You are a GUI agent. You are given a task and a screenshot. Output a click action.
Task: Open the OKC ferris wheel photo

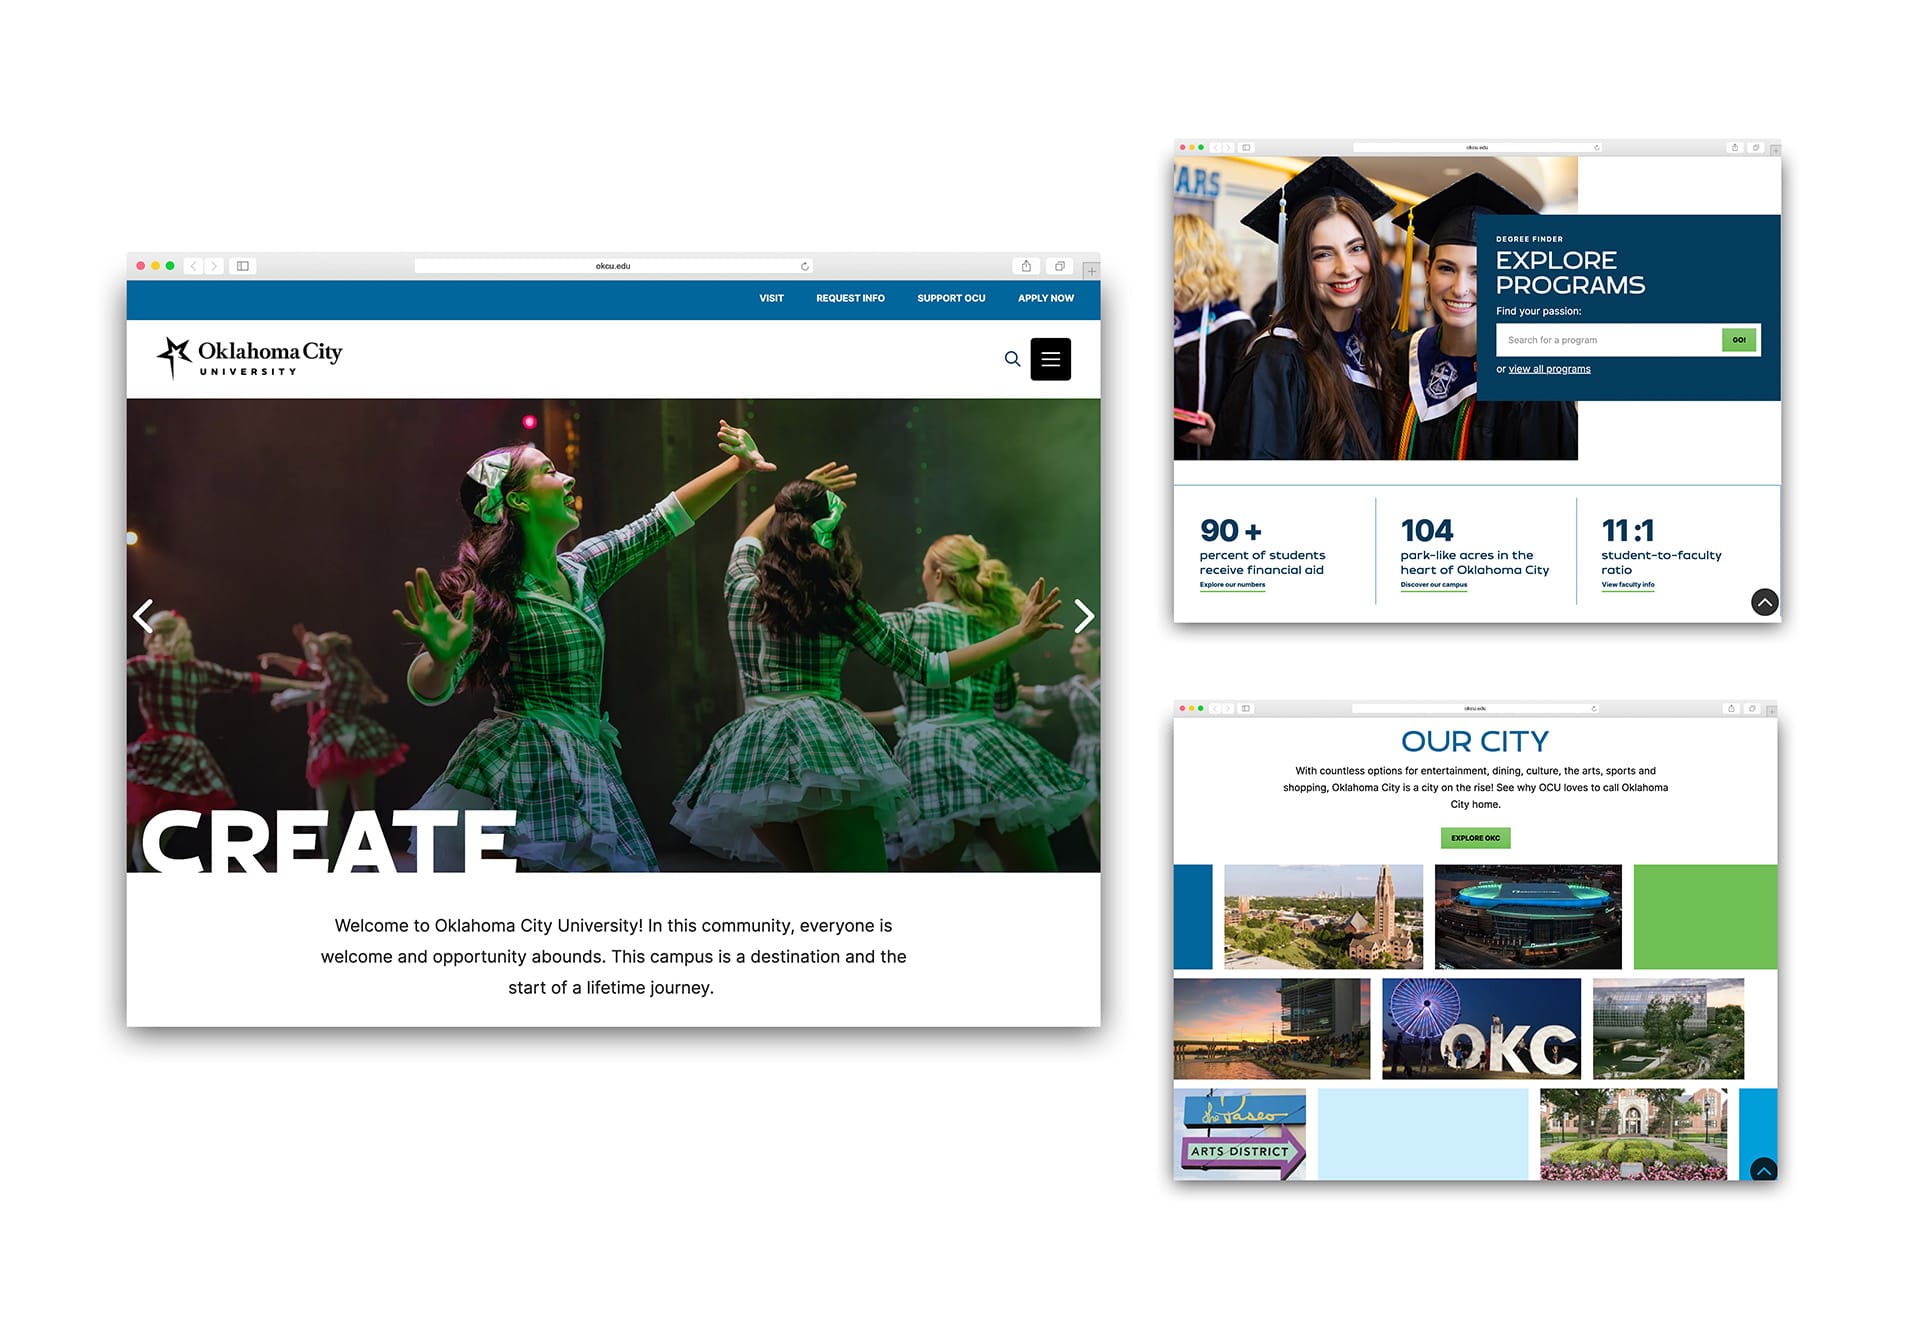pyautogui.click(x=1481, y=1029)
